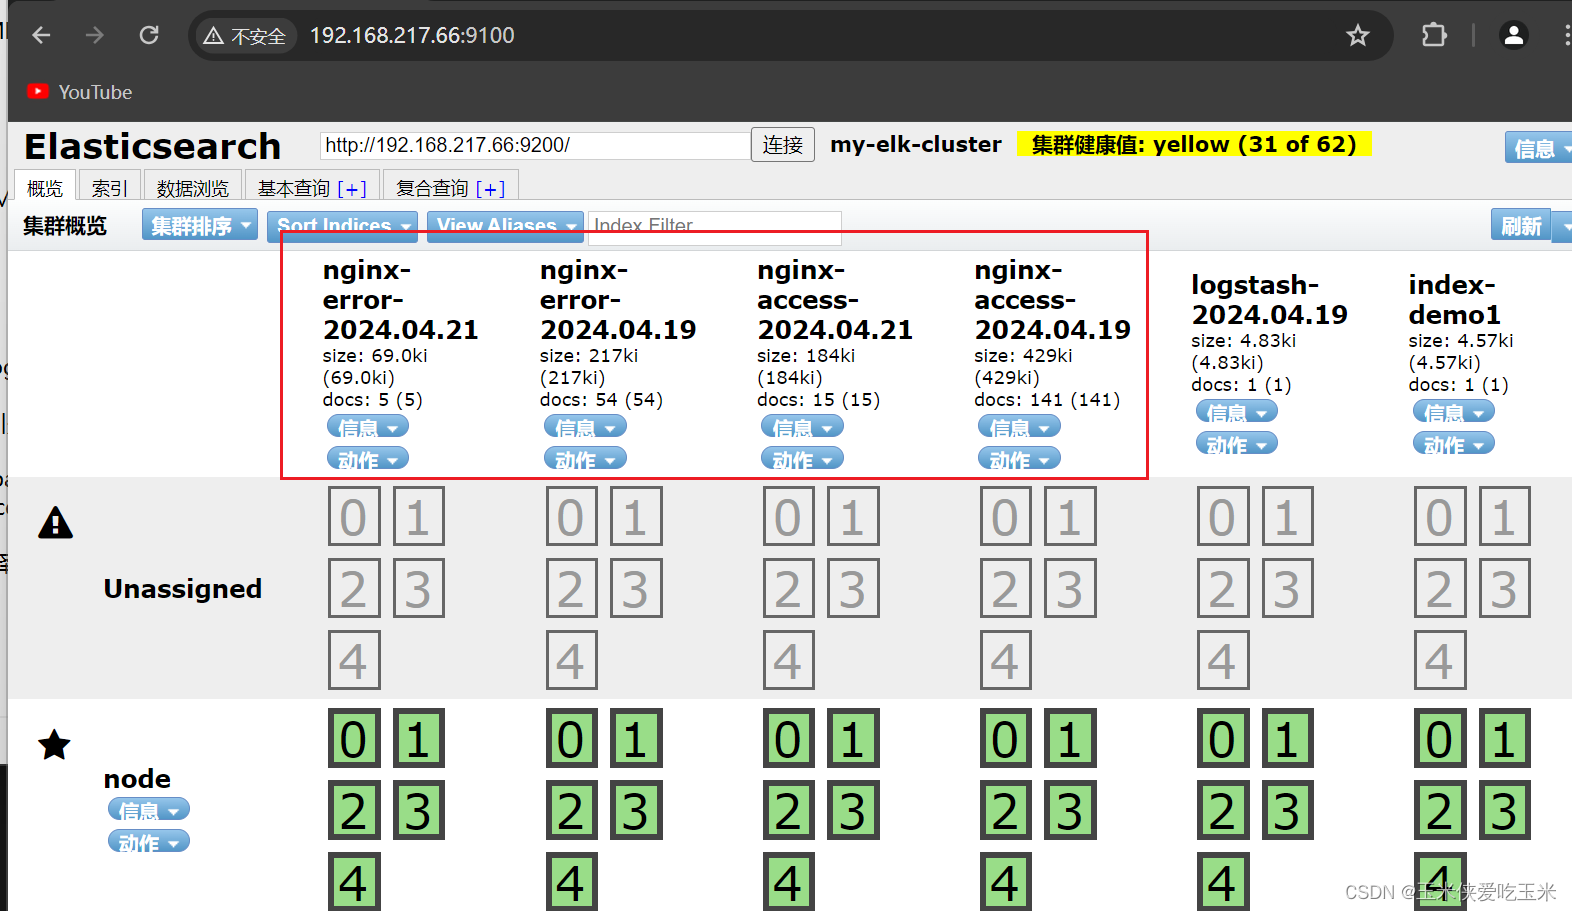Open the node 信息 dropdown

(148, 810)
